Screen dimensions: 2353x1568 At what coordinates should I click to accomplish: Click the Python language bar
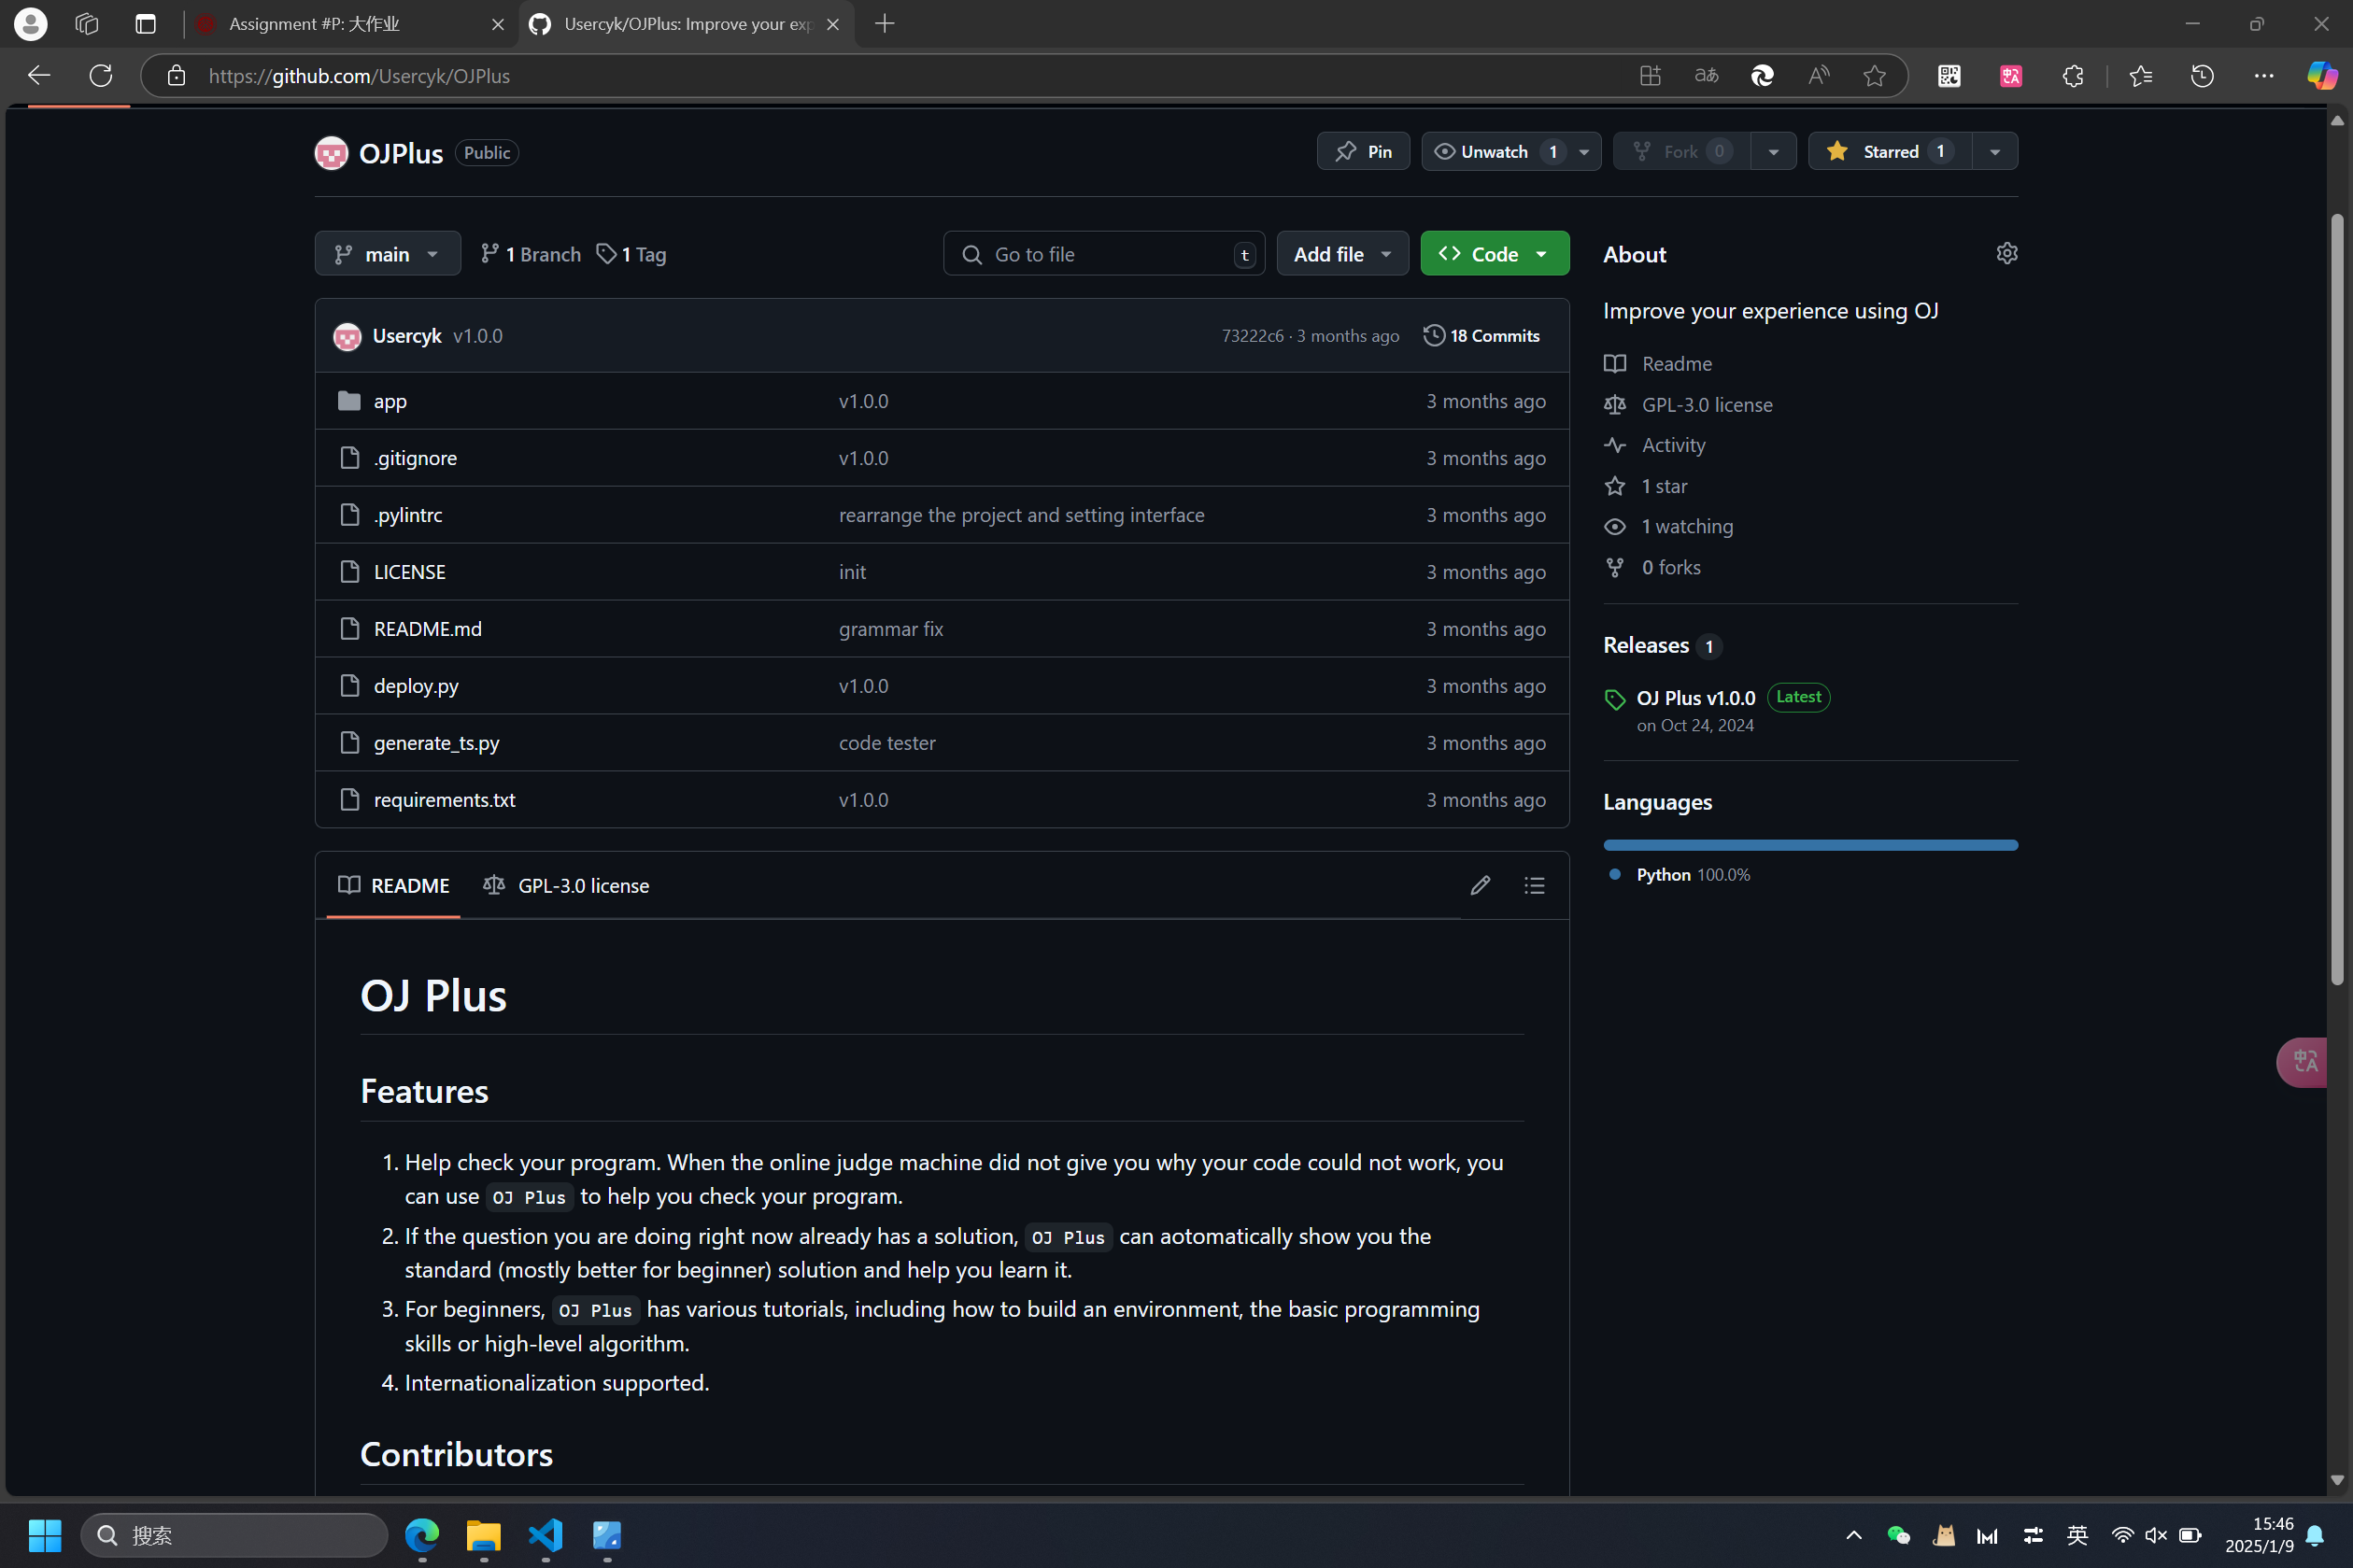click(x=1810, y=845)
